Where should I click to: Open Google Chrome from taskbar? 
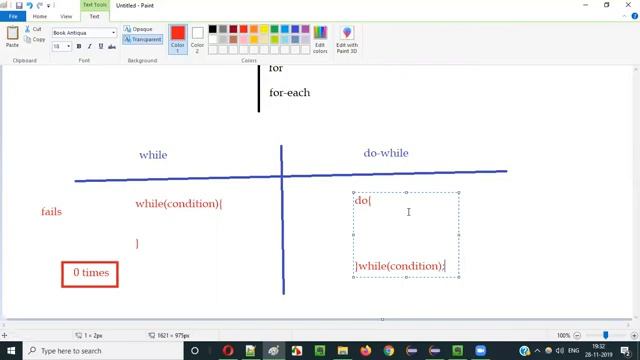point(389,351)
